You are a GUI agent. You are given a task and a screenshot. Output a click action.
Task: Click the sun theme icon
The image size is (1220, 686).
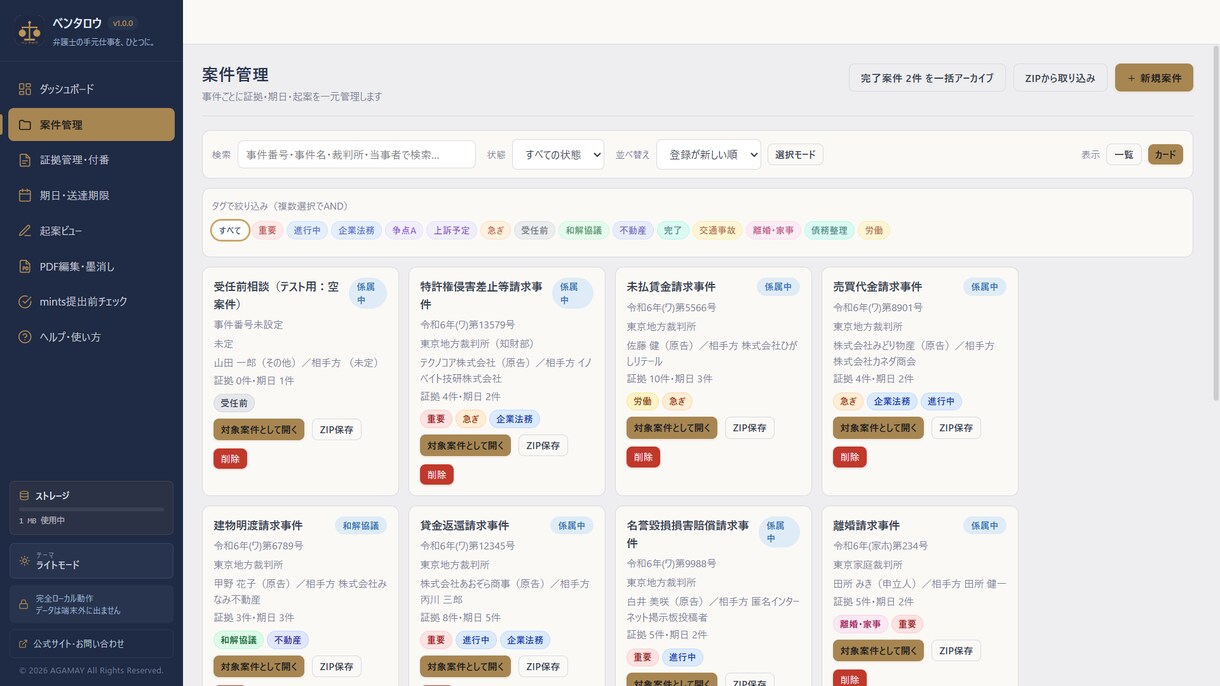coord(25,561)
